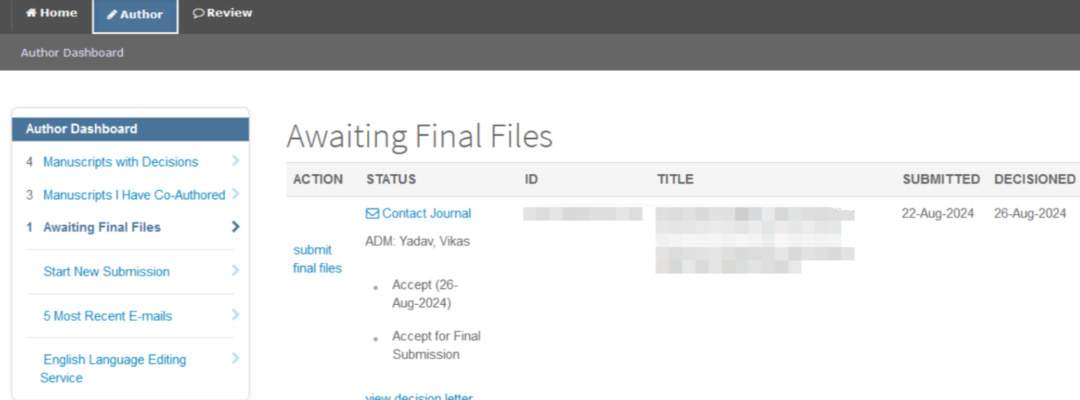This screenshot has height=400, width=1080.
Task: Open view decision letter link
Action: coord(419,396)
